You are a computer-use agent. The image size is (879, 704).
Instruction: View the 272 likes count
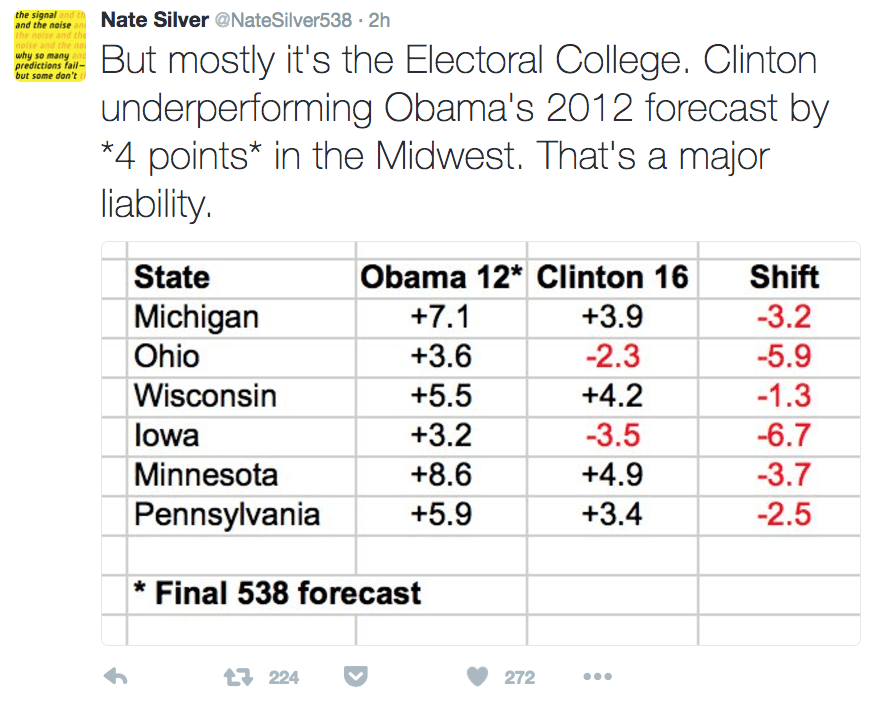click(519, 678)
